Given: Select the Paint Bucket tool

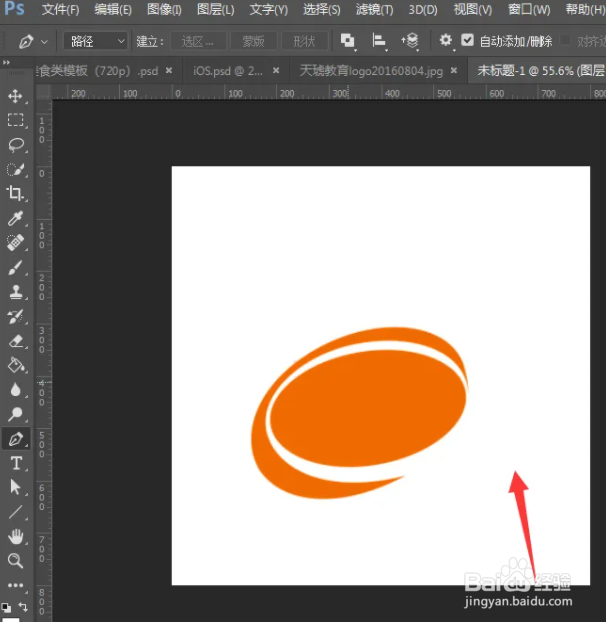Looking at the screenshot, I should 15,365.
